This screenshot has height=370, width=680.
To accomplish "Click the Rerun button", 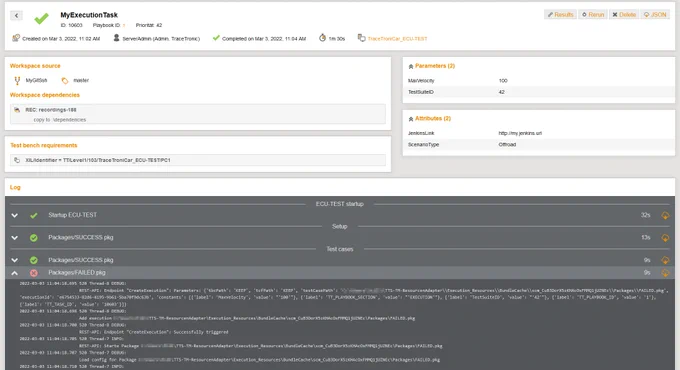I will pyautogui.click(x=593, y=15).
